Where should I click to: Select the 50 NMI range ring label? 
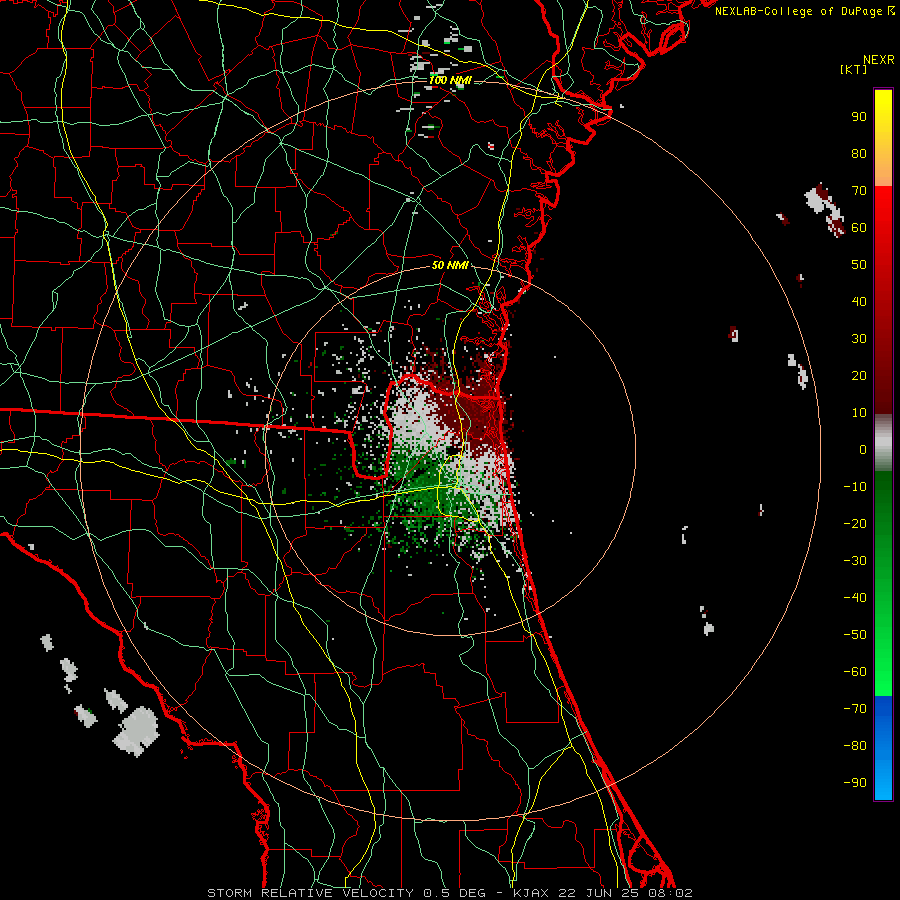tap(450, 265)
